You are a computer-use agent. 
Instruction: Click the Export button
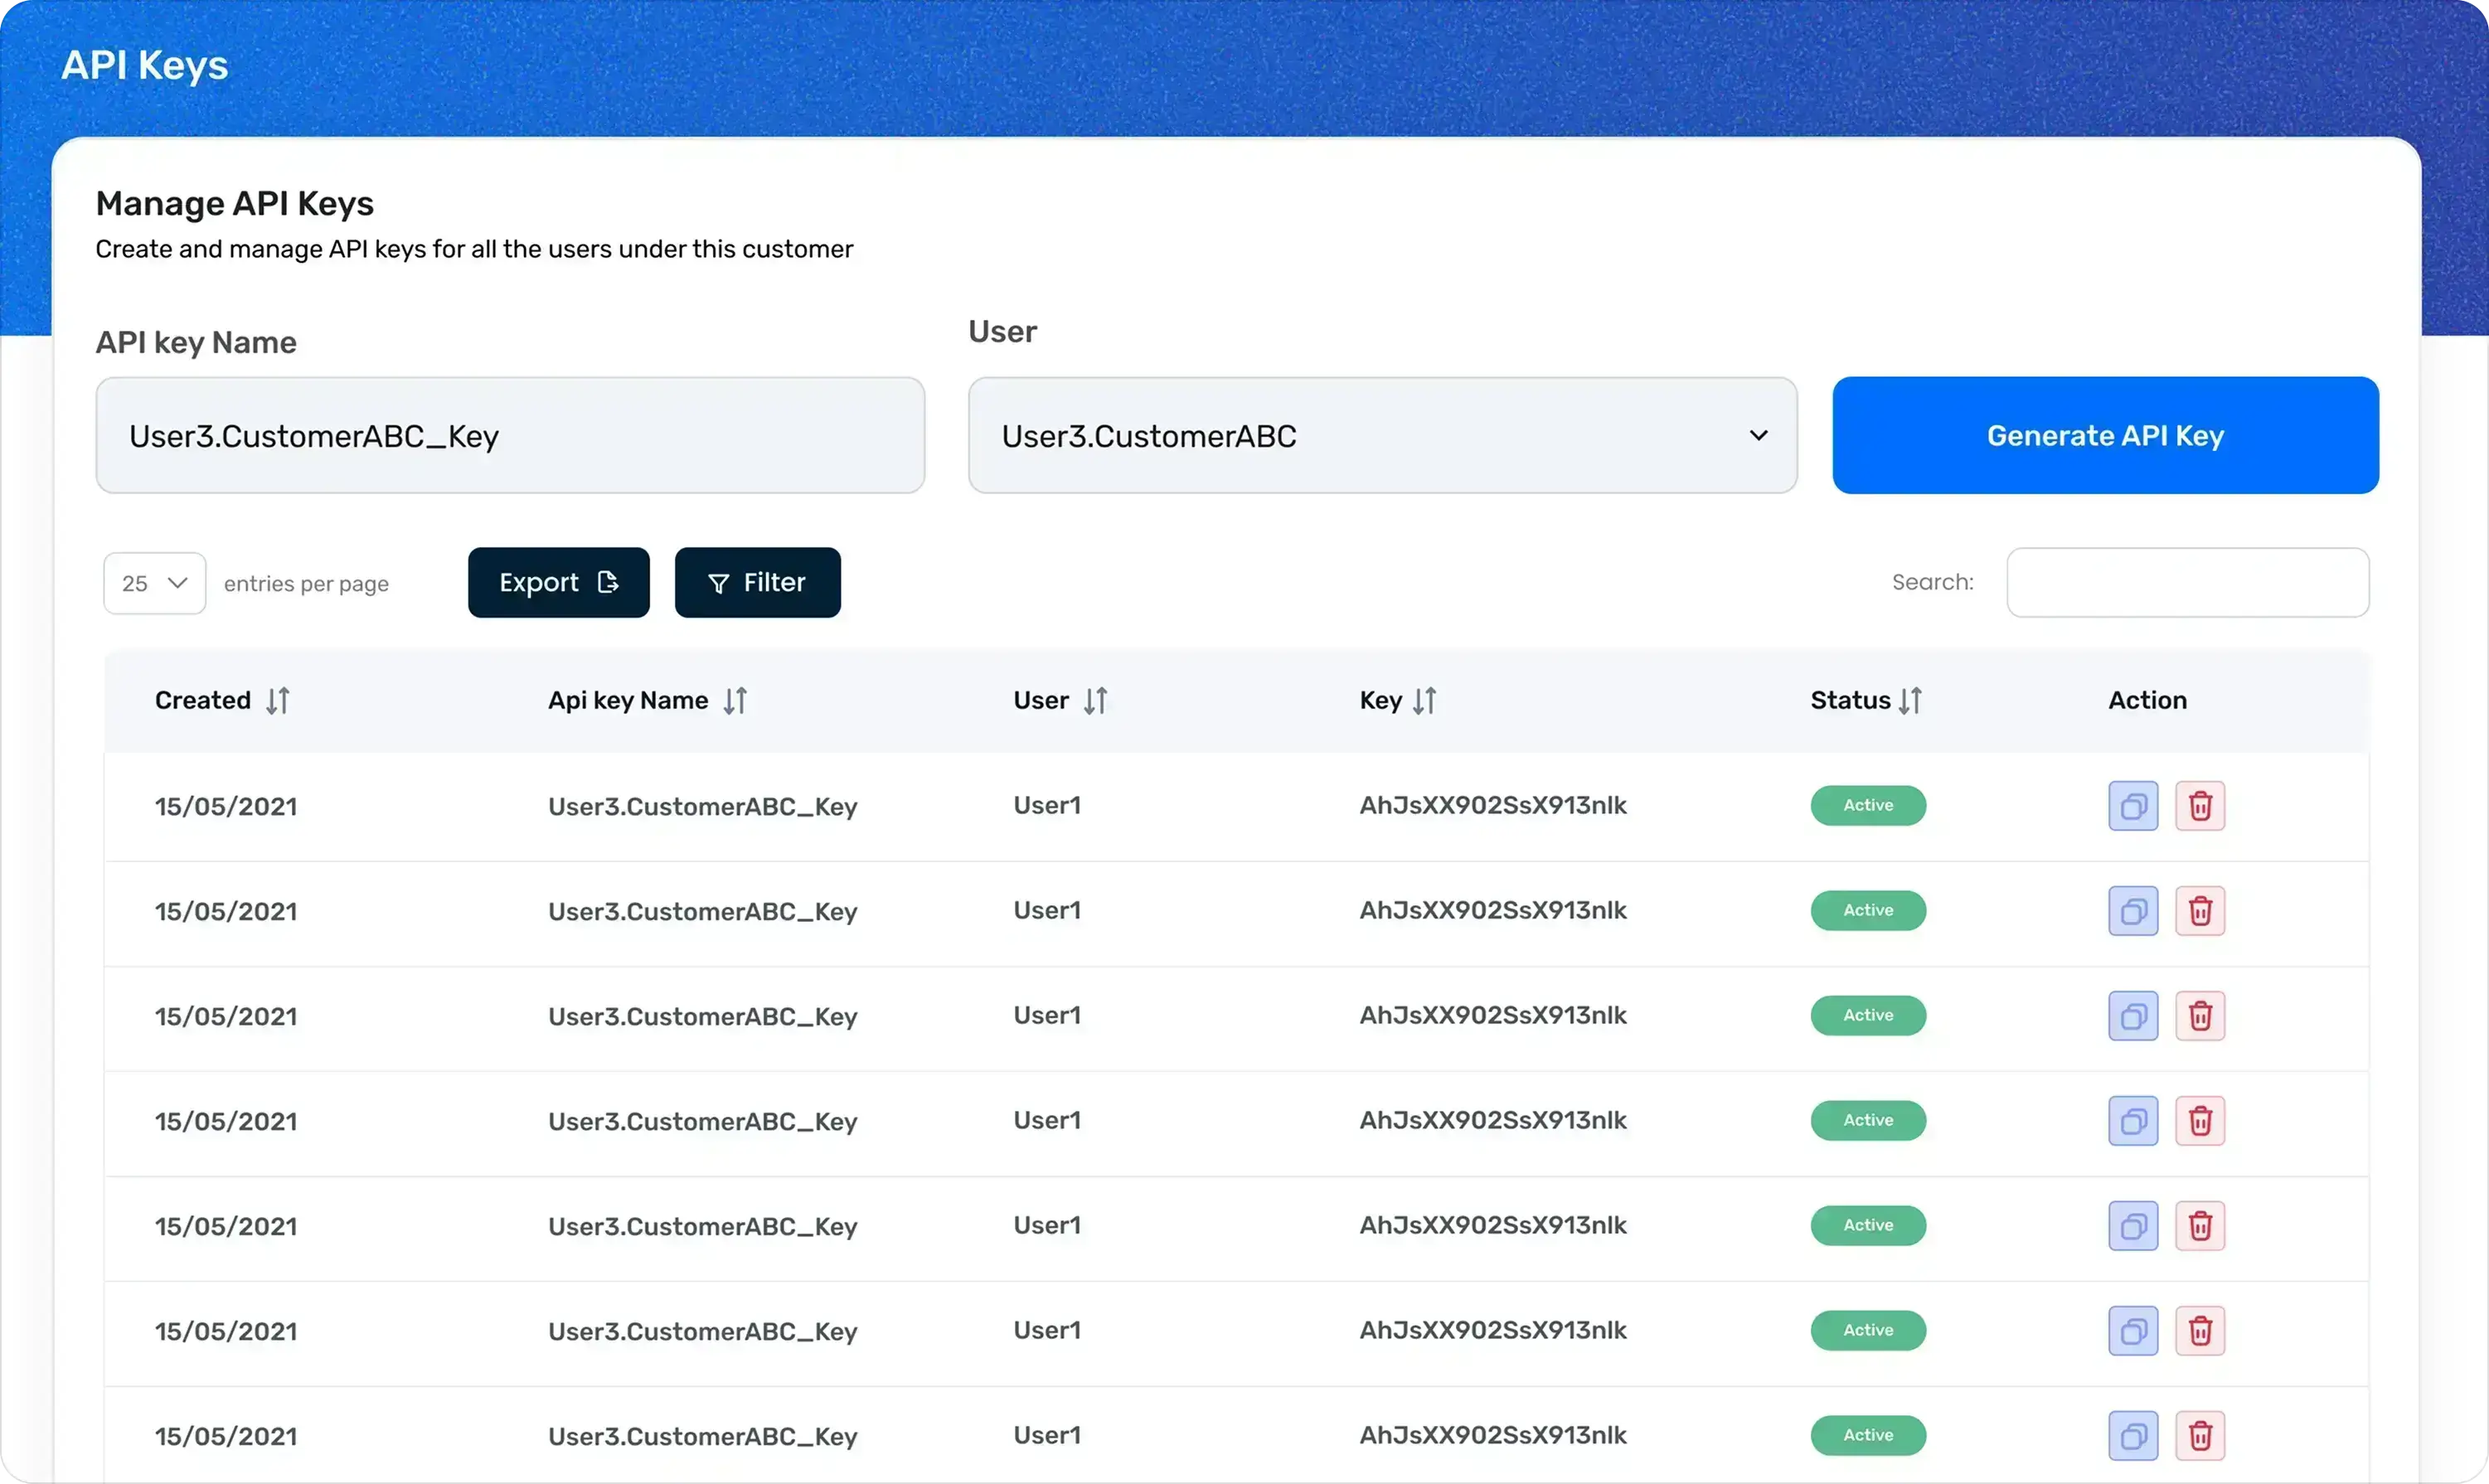pos(558,582)
